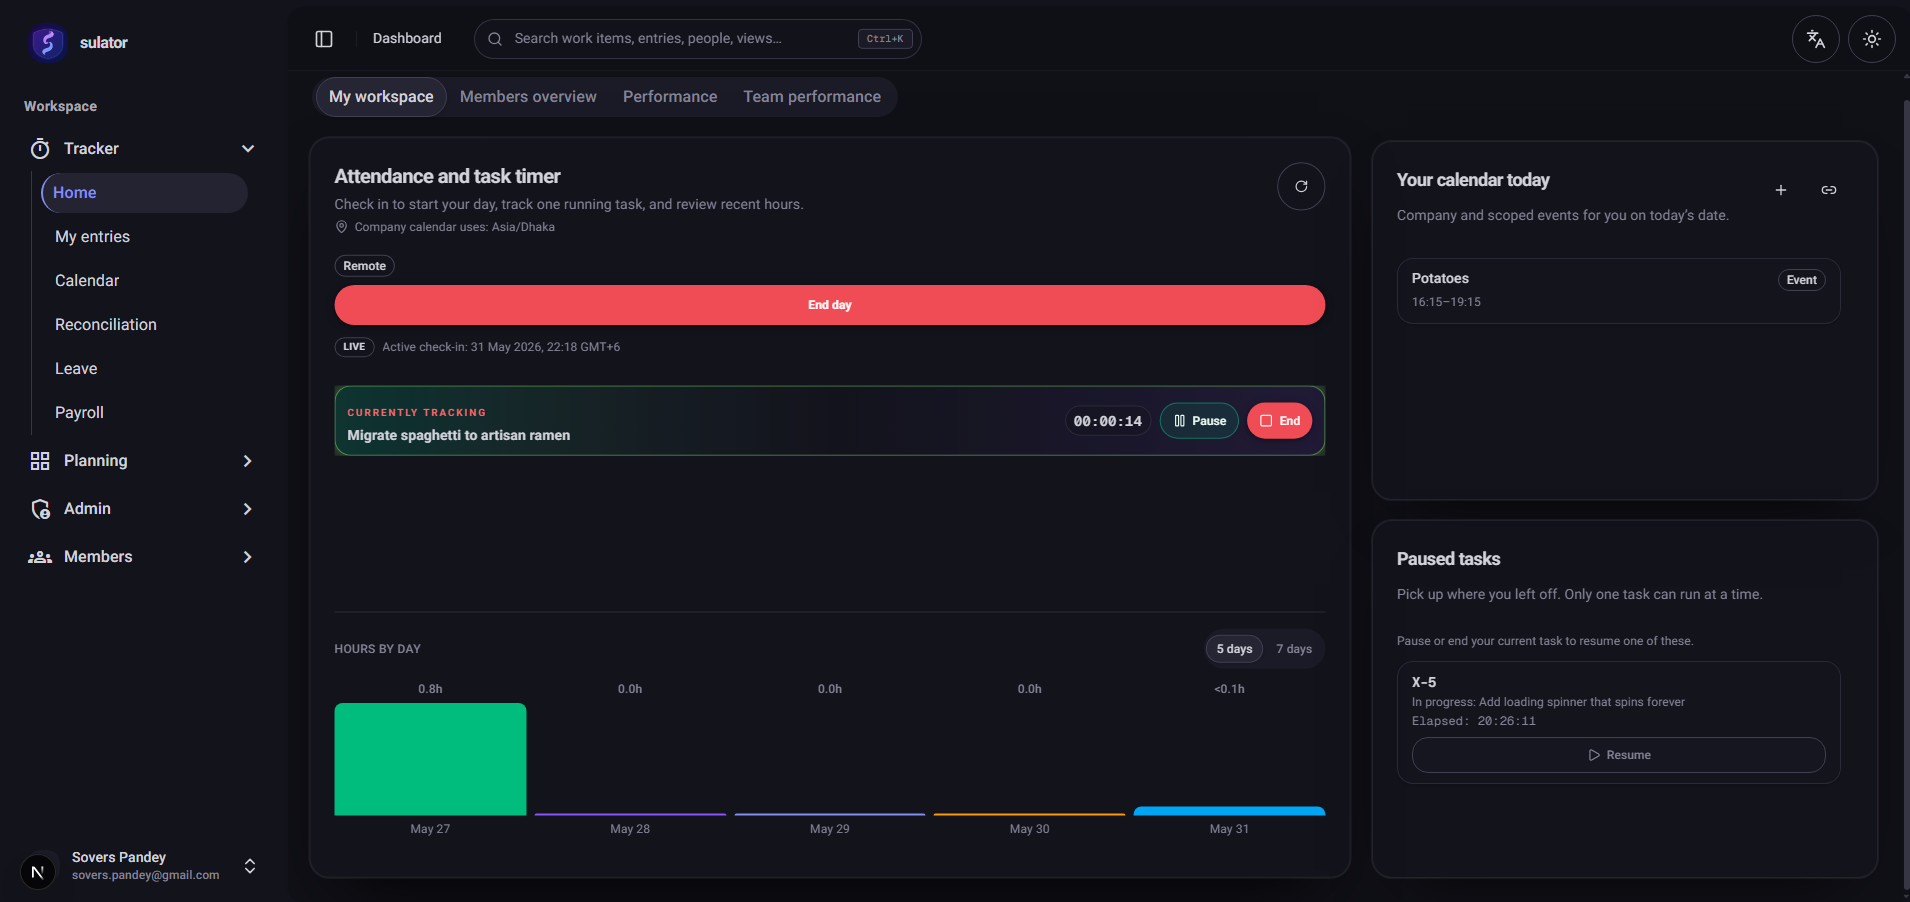1910x902 pixels.
Task: Click the location pin icon near Asia/Dhaka
Action: coord(341,227)
